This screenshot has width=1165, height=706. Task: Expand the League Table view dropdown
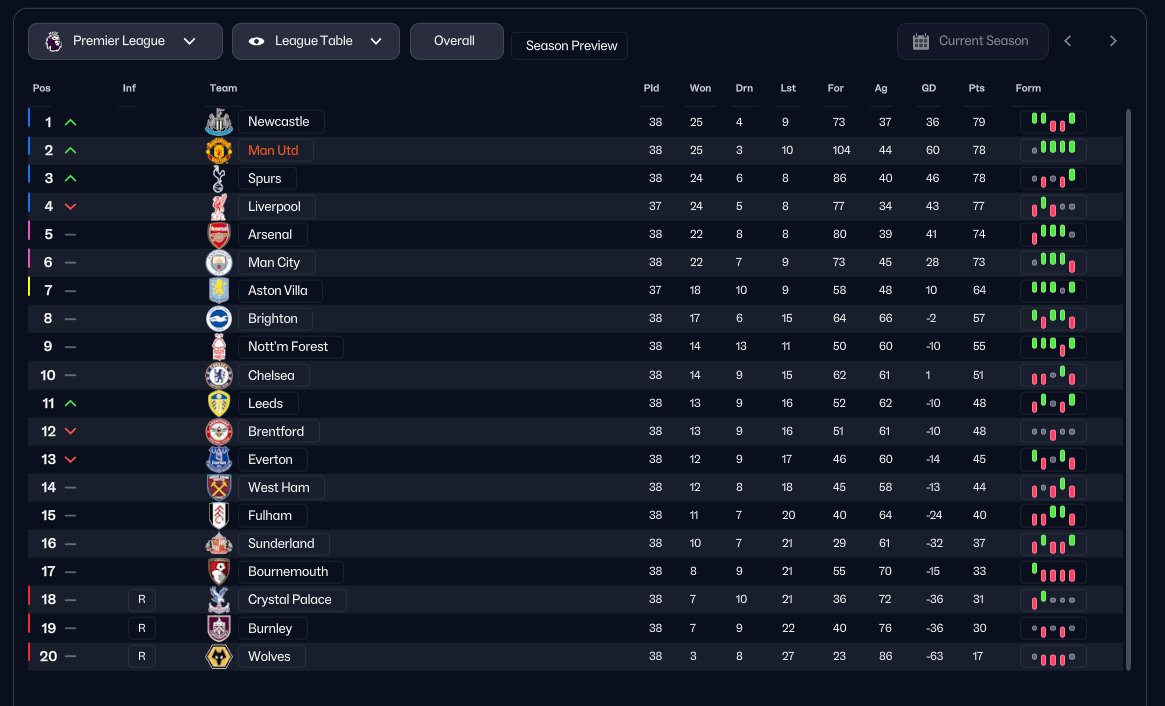(315, 41)
